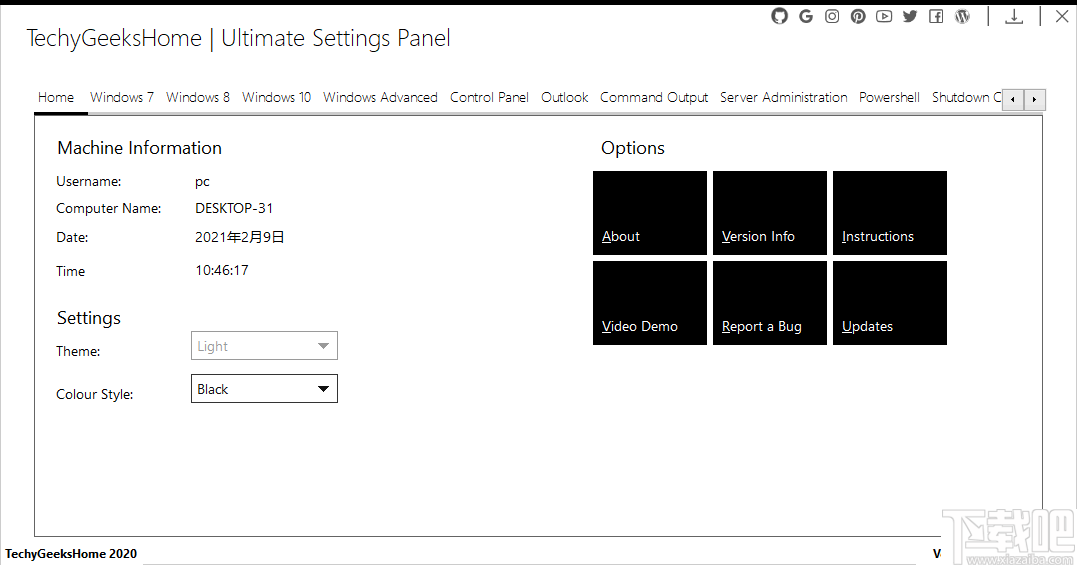Open the partially visible Shutdown tab
The image size is (1077, 565).
(x=966, y=97)
